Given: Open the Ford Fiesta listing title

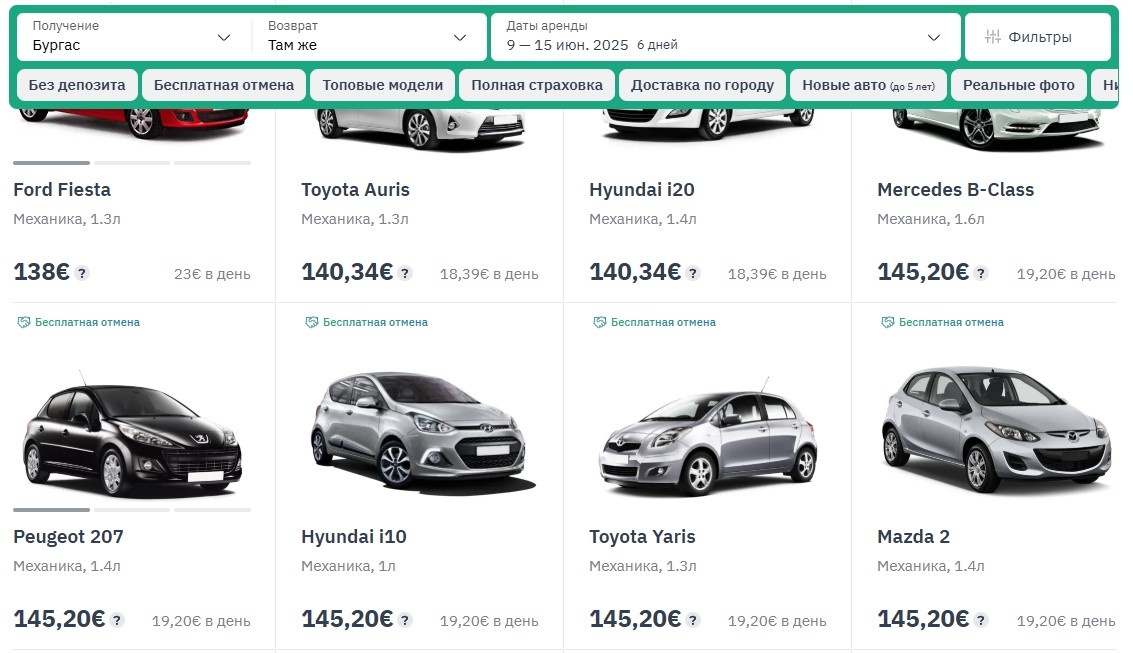Looking at the screenshot, I should coord(61,189).
